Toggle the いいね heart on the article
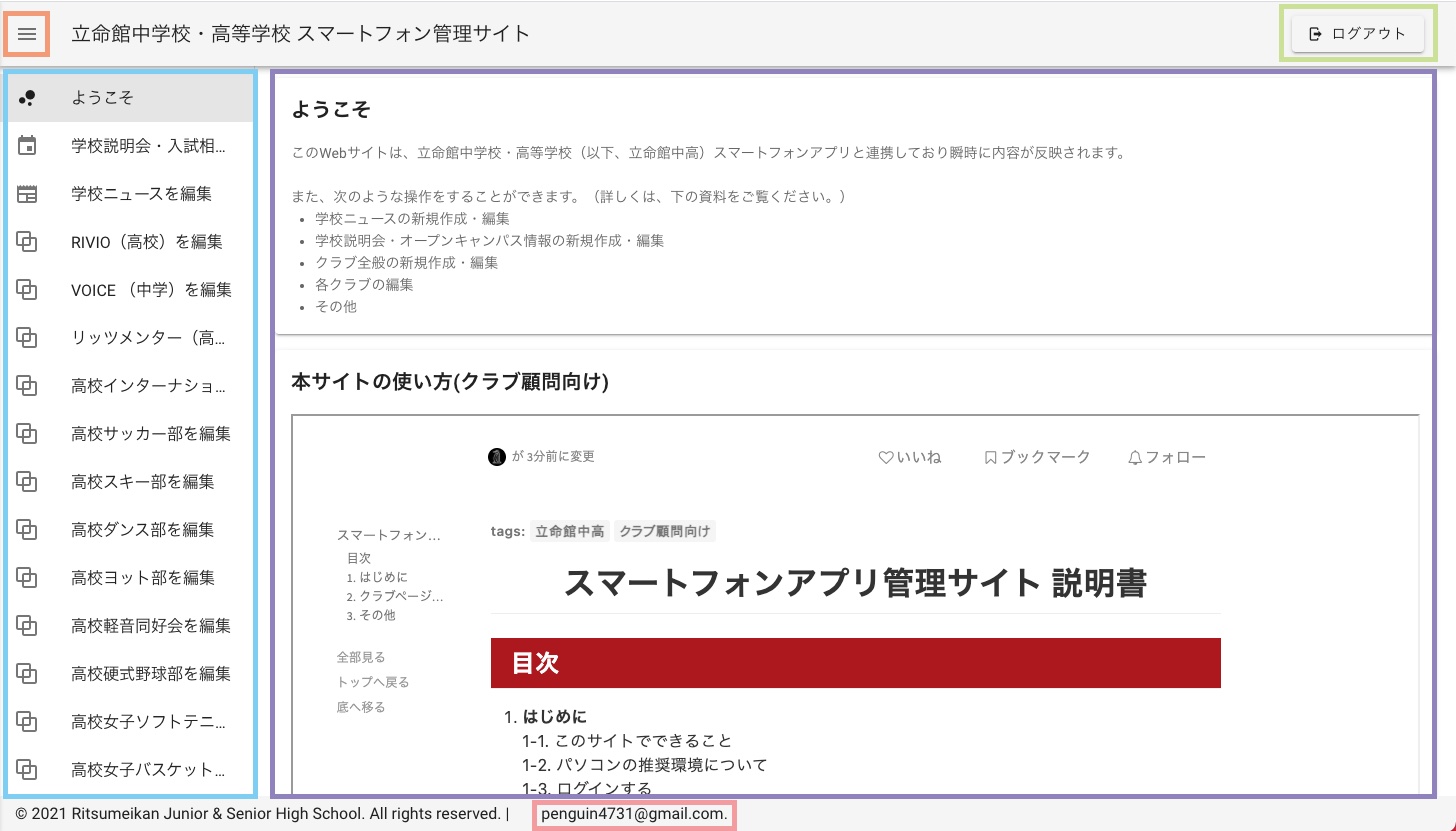Viewport: 1456px width, 831px height. [908, 457]
